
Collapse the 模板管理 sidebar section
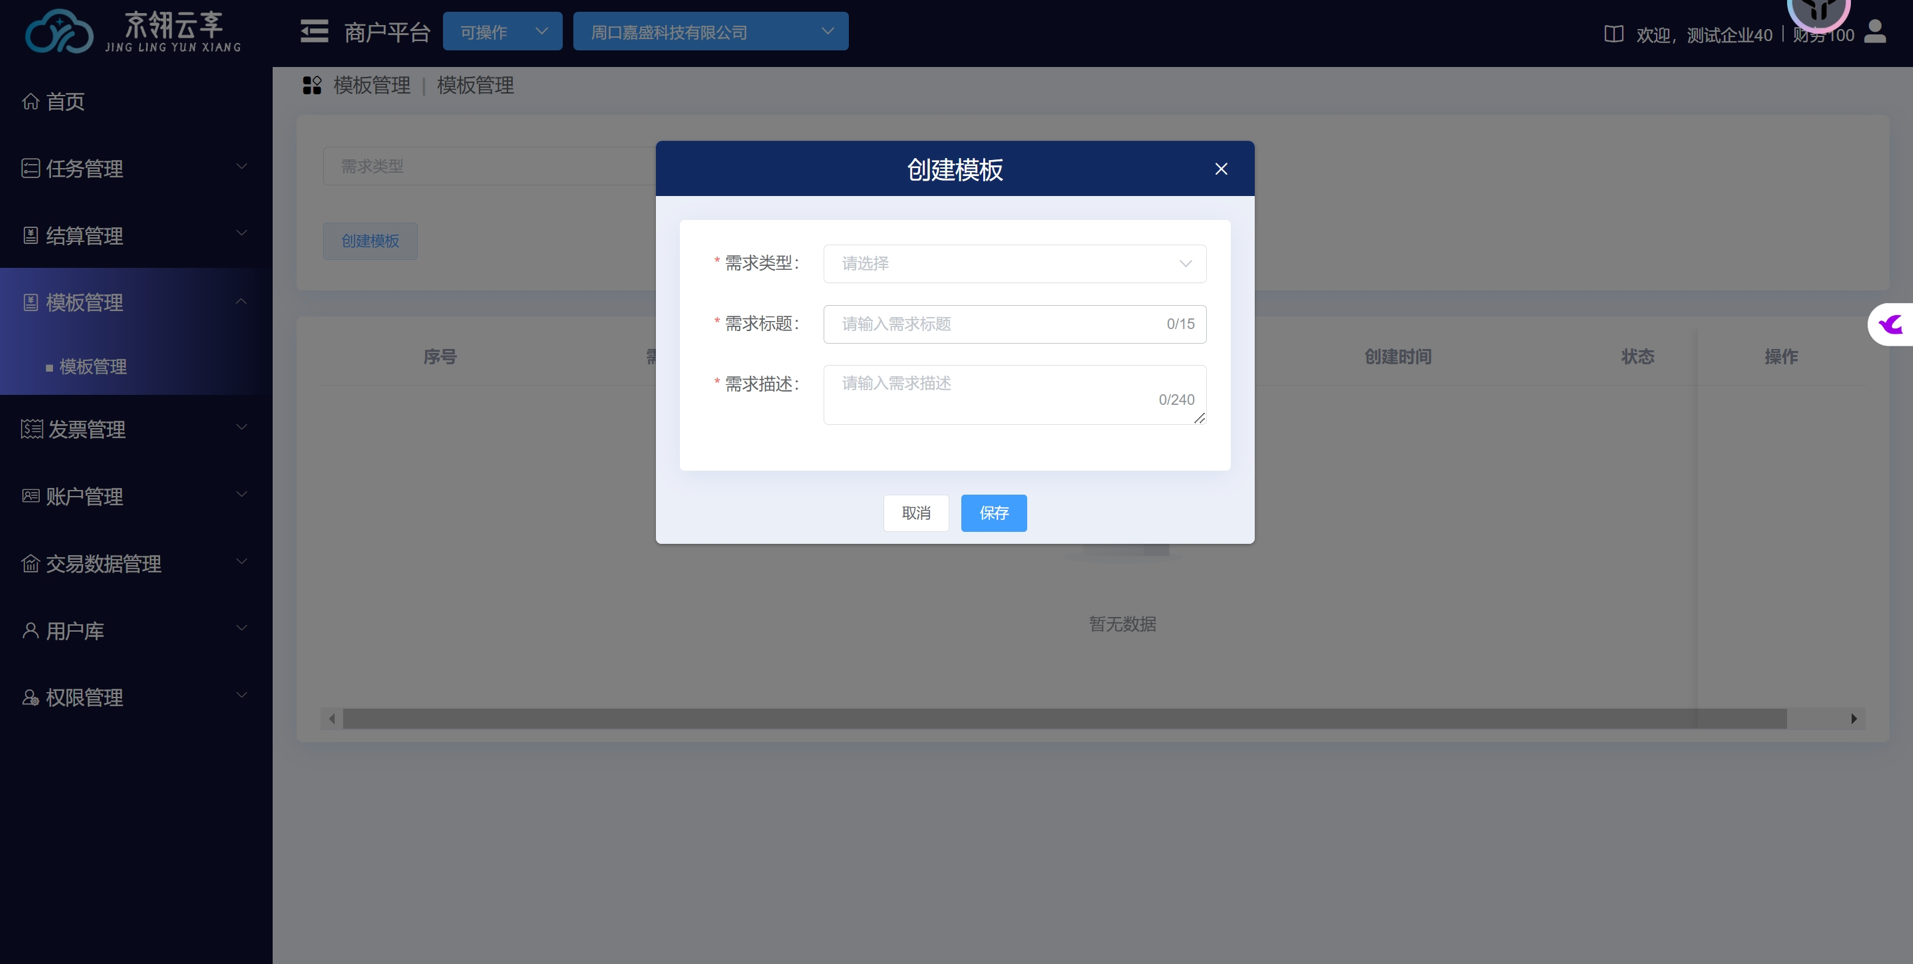135,302
